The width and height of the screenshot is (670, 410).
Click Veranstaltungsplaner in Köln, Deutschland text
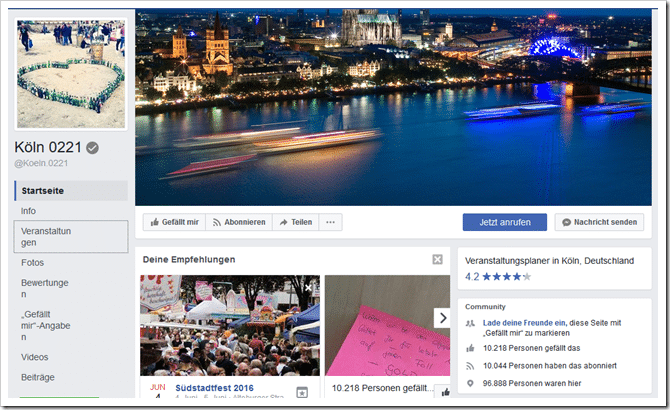point(550,261)
